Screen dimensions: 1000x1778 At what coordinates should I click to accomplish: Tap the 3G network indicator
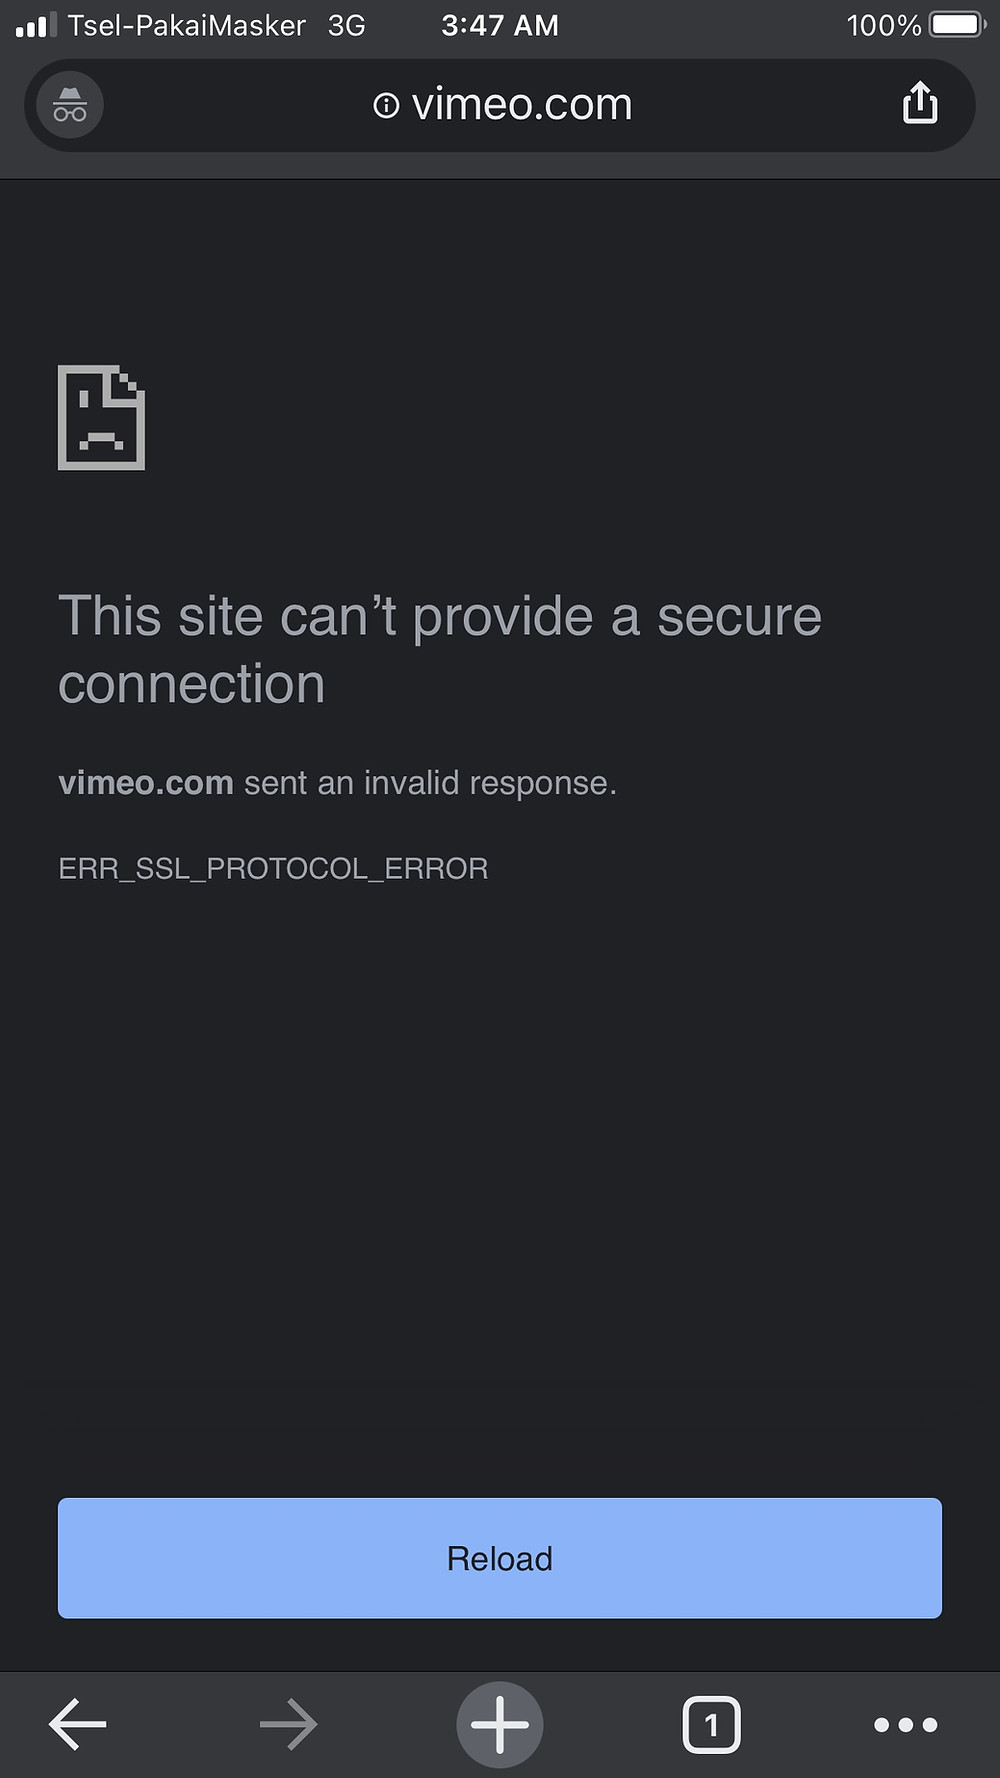pos(347,25)
